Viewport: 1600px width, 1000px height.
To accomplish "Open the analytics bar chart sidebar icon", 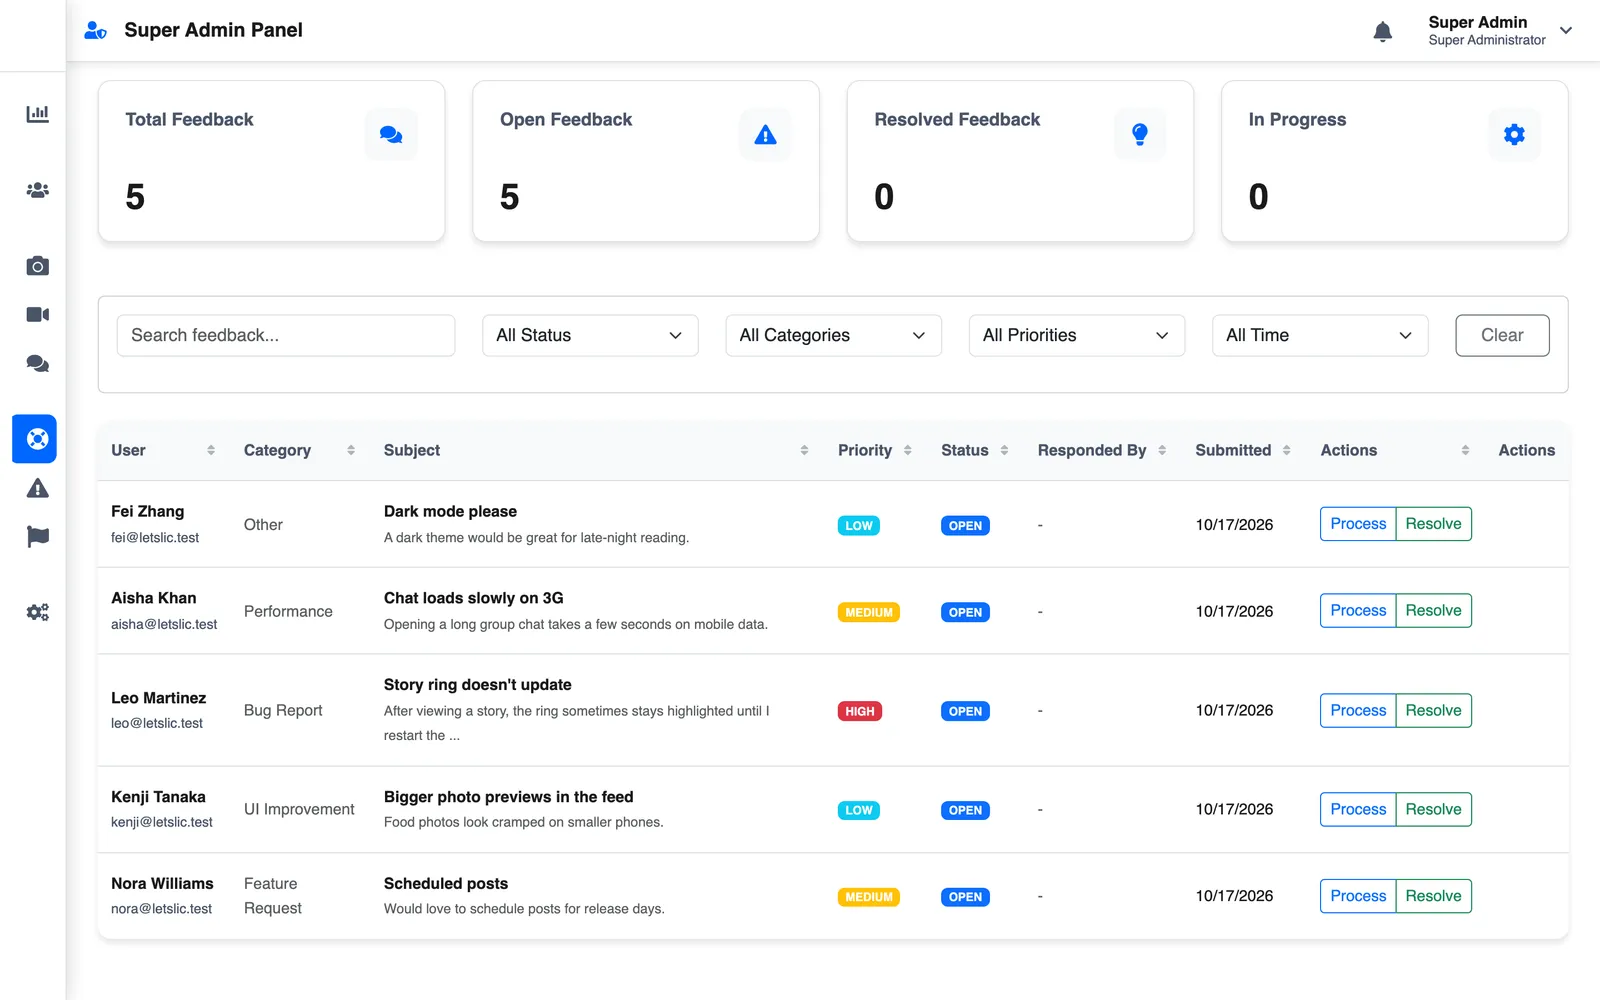I will tap(37, 114).
